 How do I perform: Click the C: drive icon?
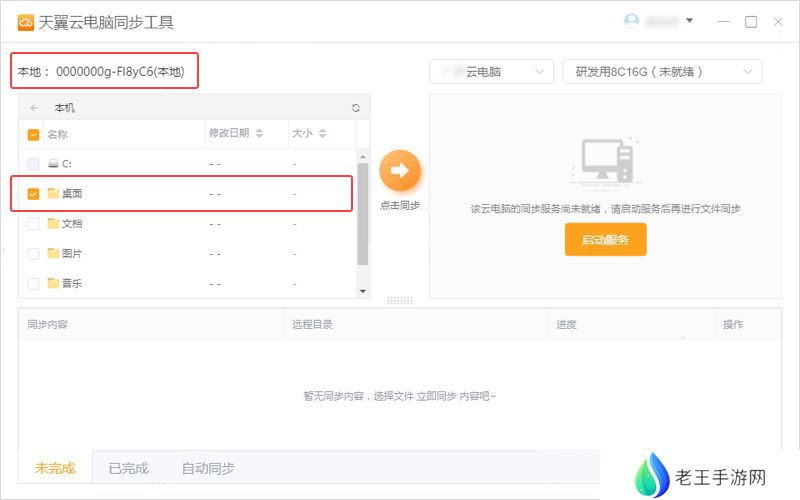[53, 163]
